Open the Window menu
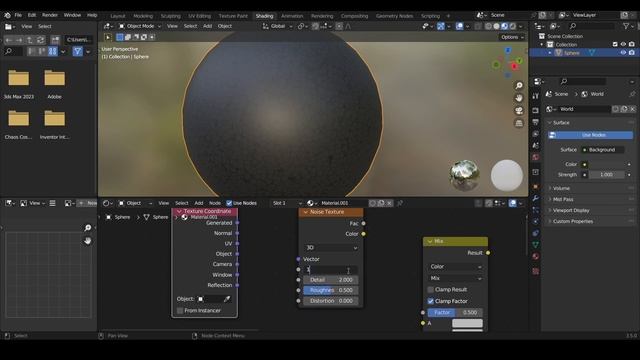This screenshot has height=360, width=640. (72, 15)
